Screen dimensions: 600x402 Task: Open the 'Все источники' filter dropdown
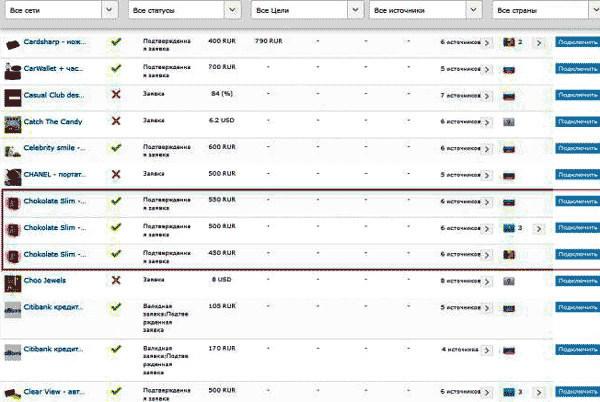coord(425,10)
